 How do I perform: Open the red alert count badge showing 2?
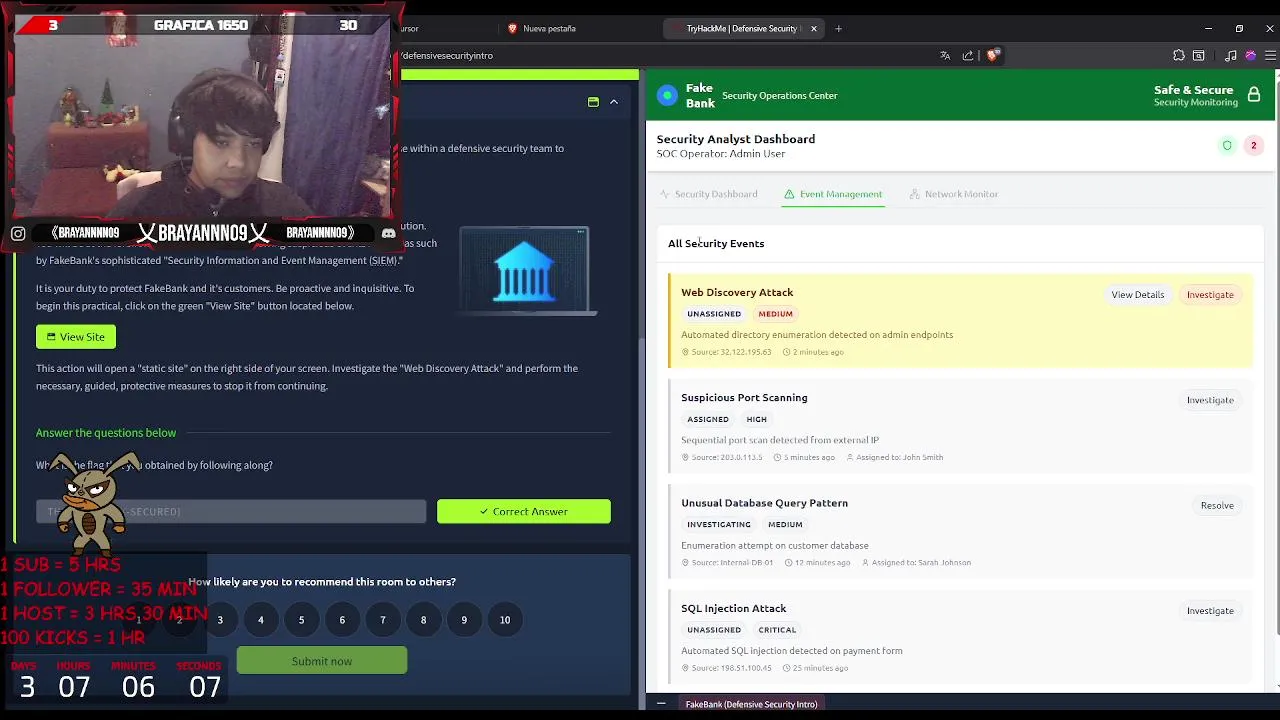[1253, 145]
